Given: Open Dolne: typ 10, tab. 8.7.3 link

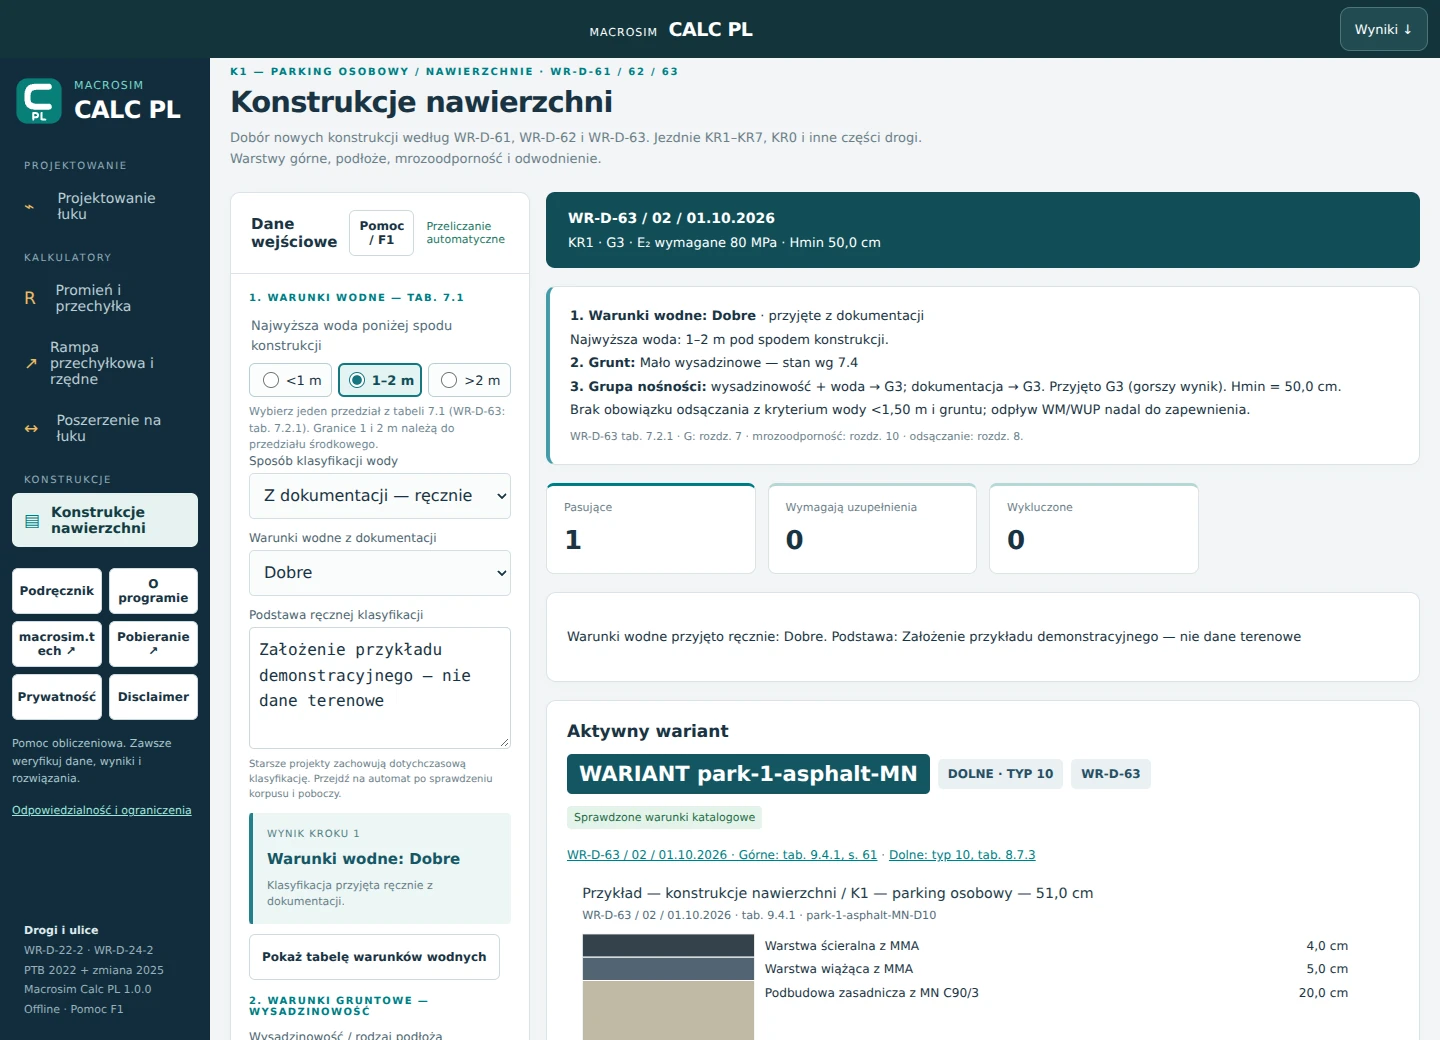Looking at the screenshot, I should pos(962,855).
